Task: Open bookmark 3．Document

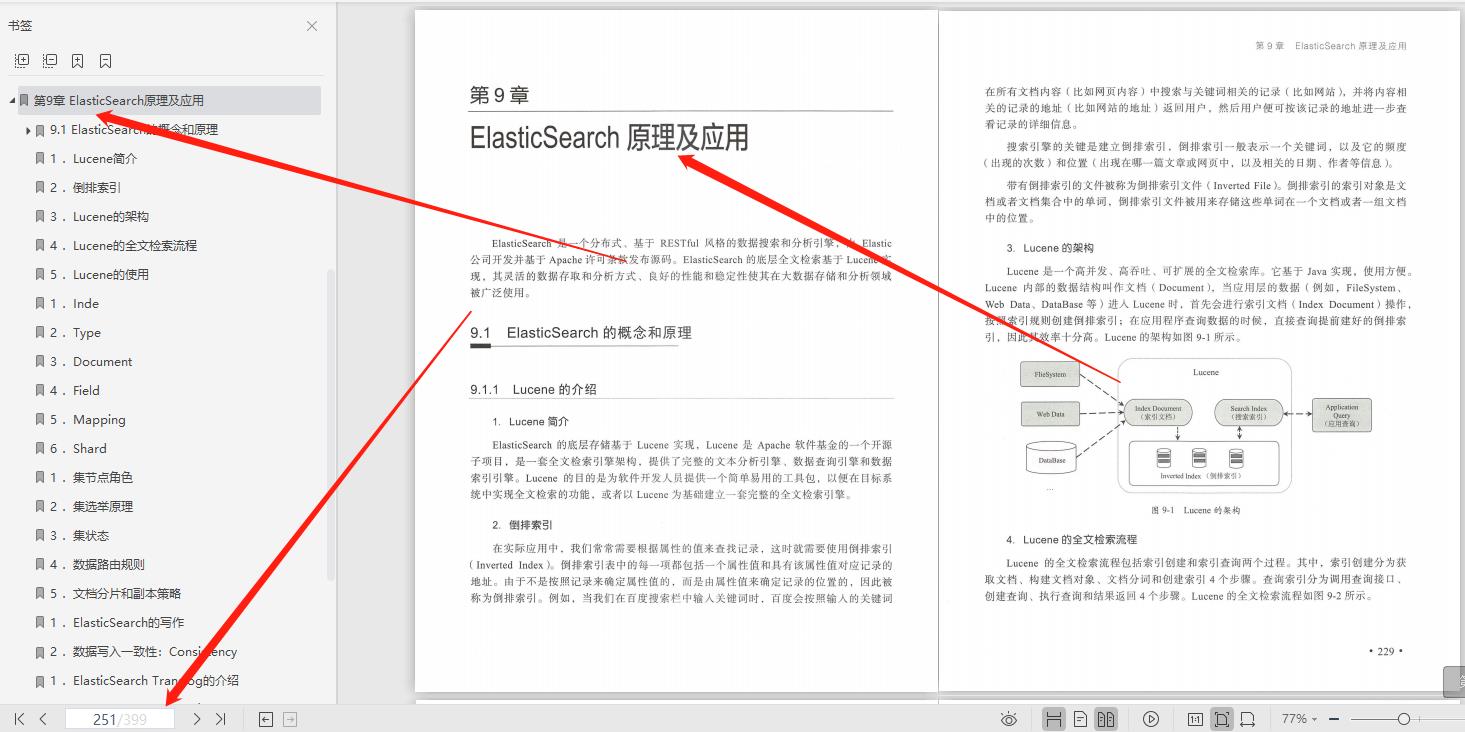Action: [x=91, y=362]
